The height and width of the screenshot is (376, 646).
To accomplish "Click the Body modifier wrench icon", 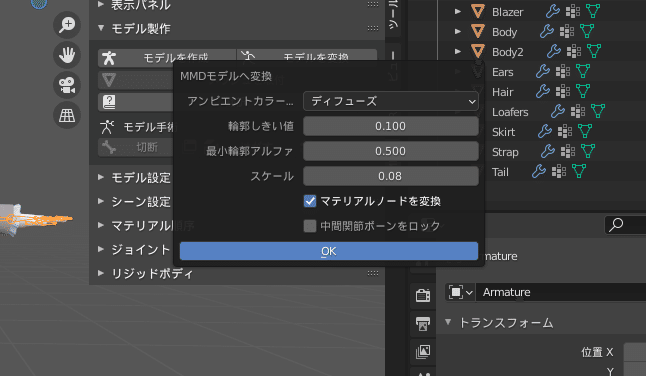I will coord(547,31).
